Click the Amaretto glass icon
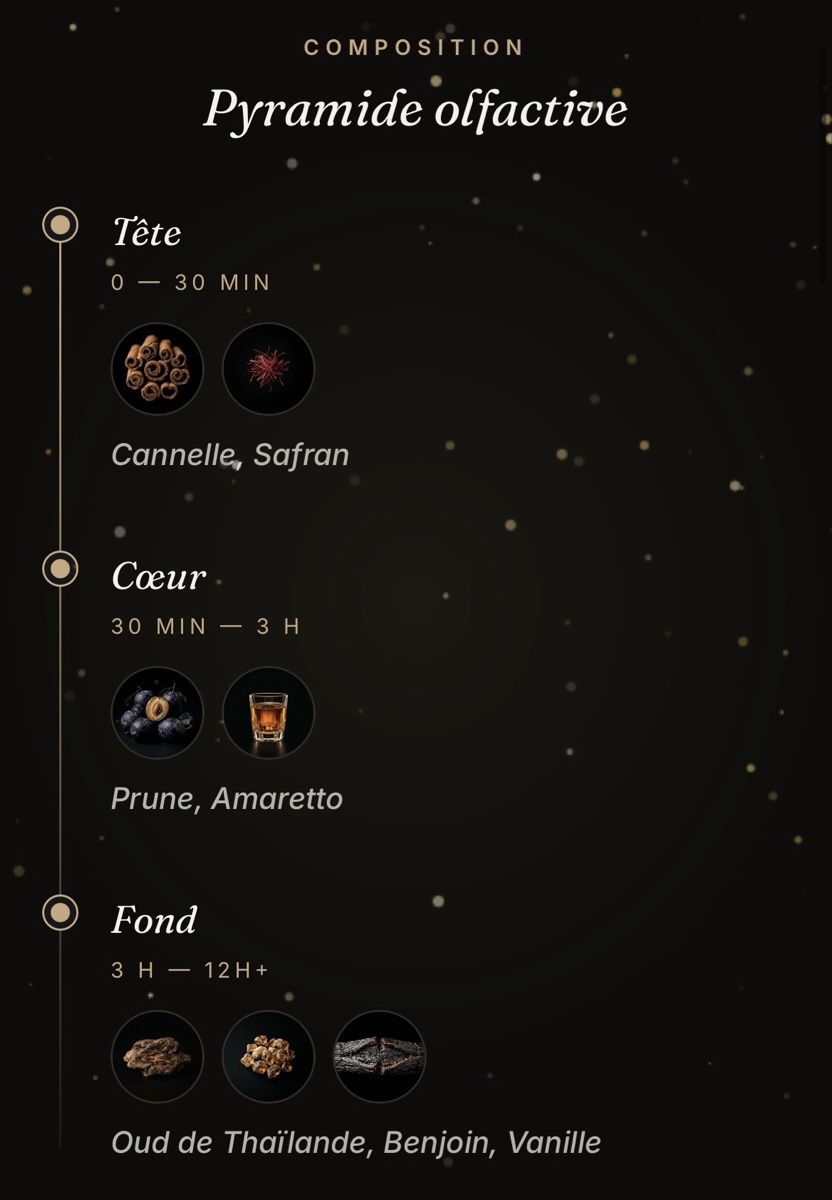 268,713
